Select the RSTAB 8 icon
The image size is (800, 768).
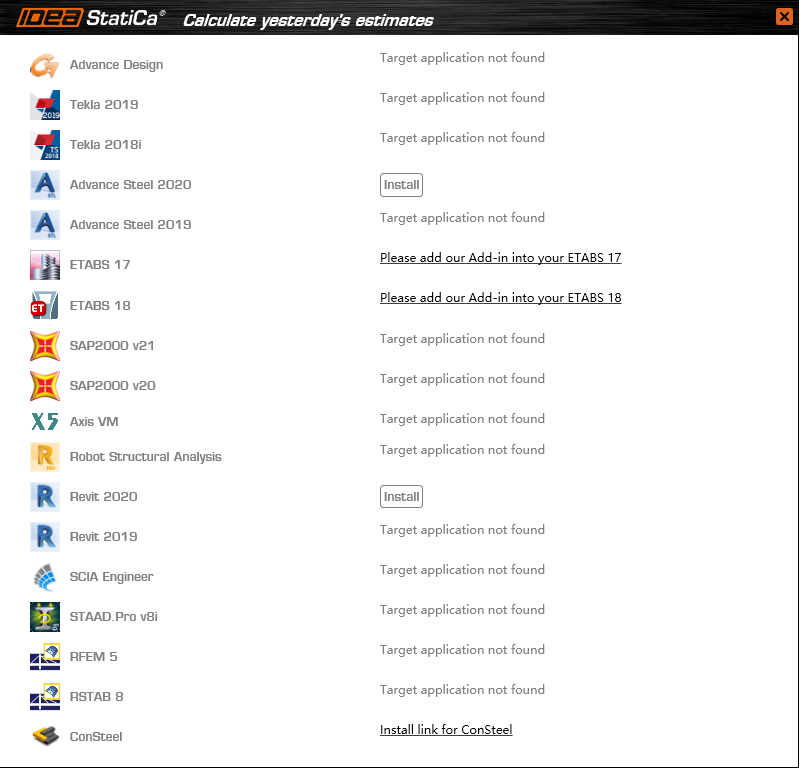coord(45,697)
